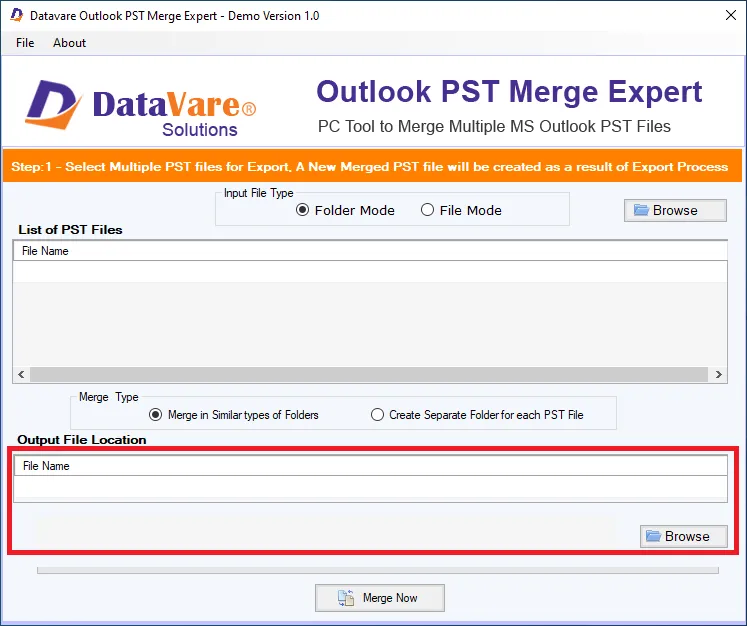Click the Merge Now button

pyautogui.click(x=380, y=598)
